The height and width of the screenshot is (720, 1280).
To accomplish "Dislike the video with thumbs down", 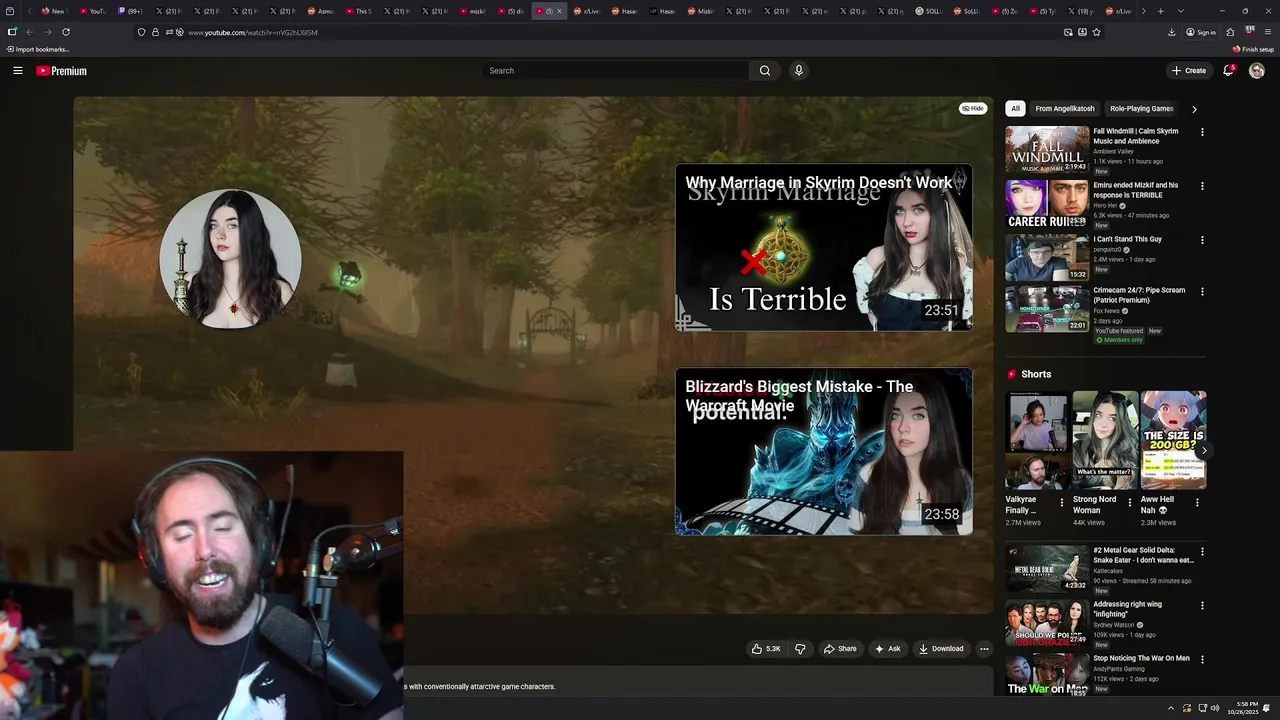I will coord(800,649).
